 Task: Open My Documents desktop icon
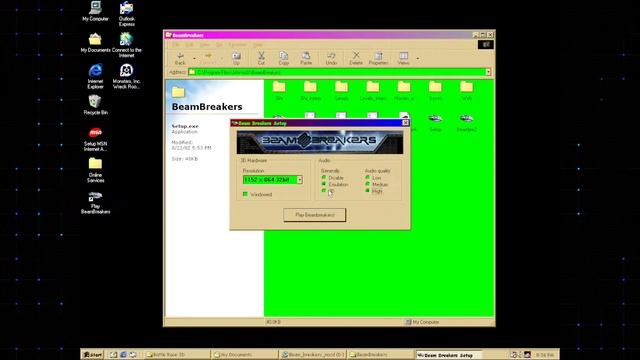(96, 43)
